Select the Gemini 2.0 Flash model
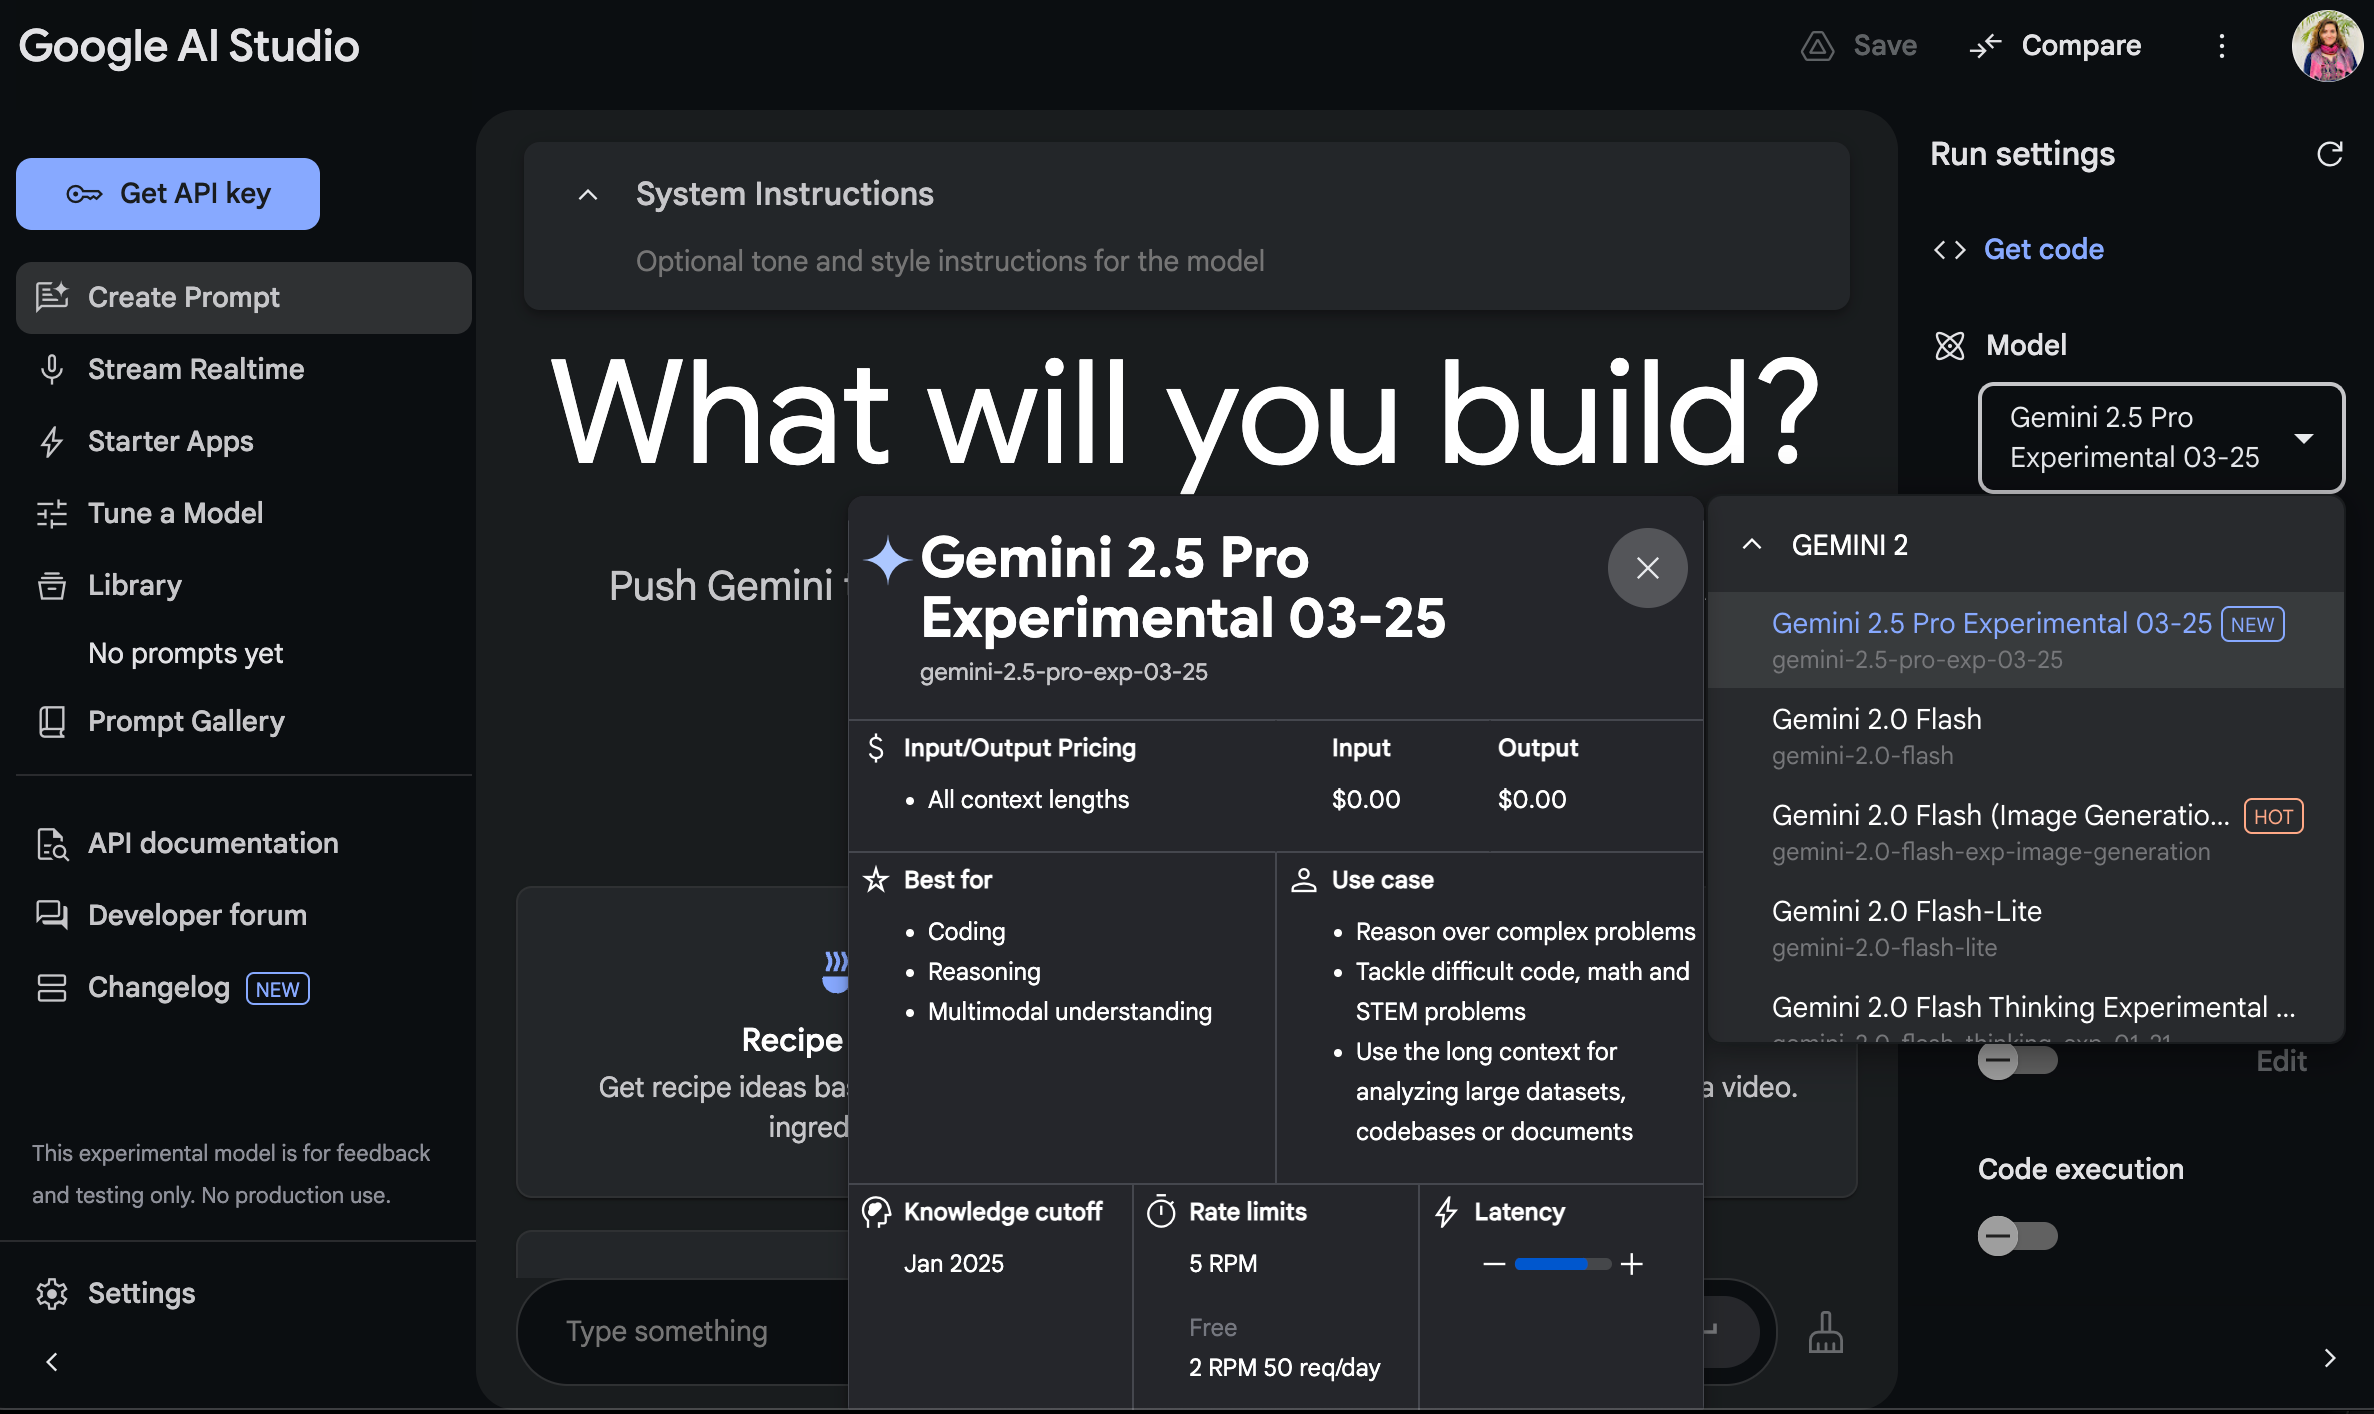The image size is (2374, 1414). [x=2026, y=736]
